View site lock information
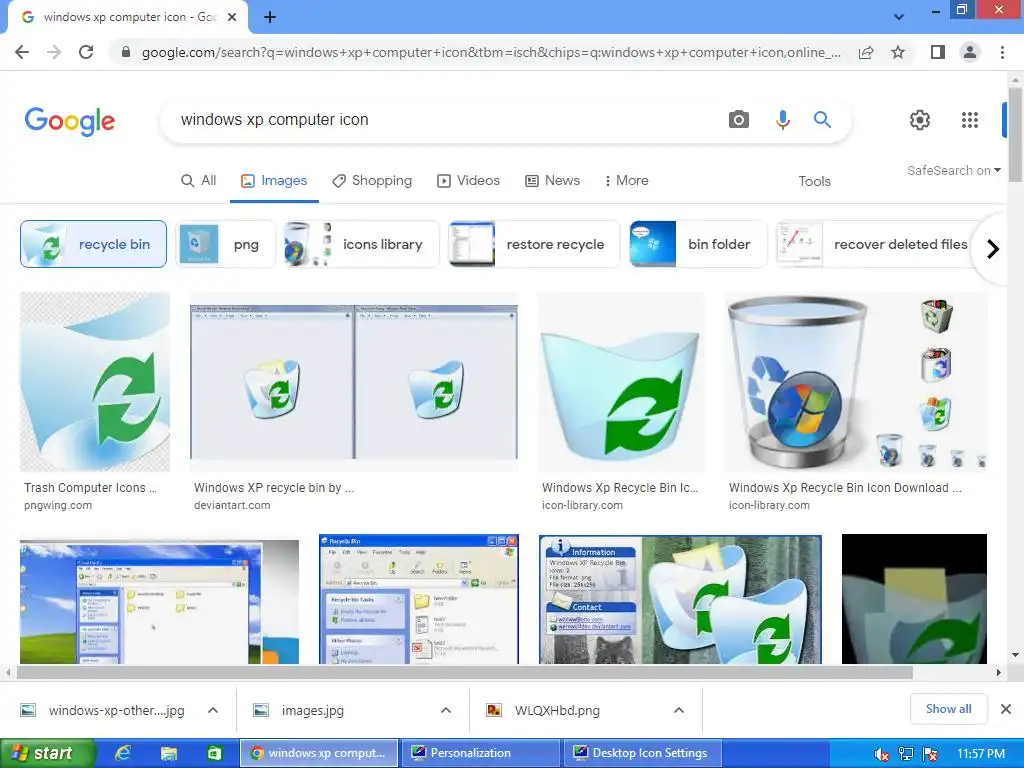1024x768 pixels. pos(126,52)
